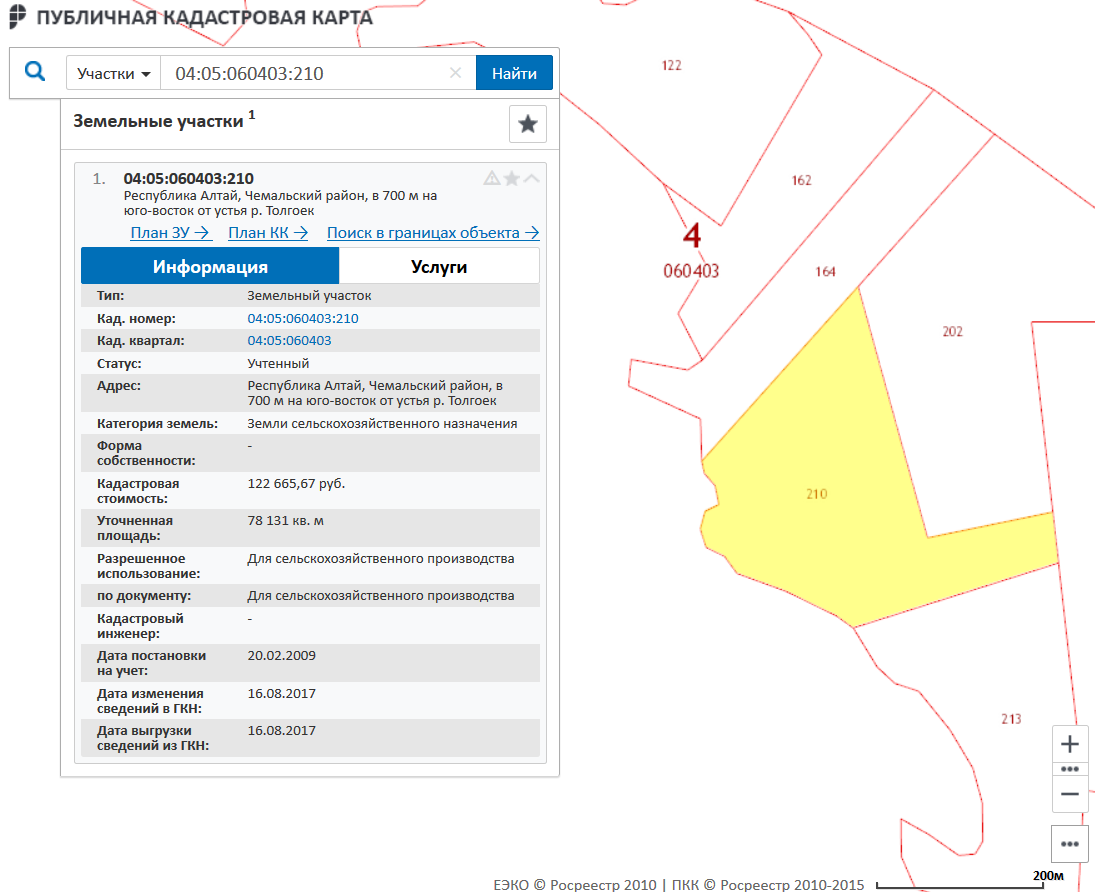Select the Информация tab
The width and height of the screenshot is (1095, 892).
210,267
